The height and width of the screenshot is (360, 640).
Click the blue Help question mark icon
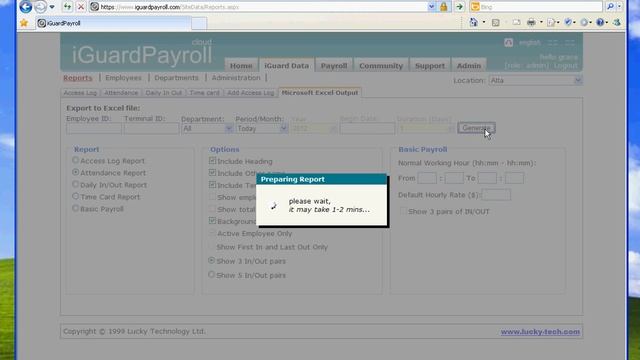click(600, 22)
